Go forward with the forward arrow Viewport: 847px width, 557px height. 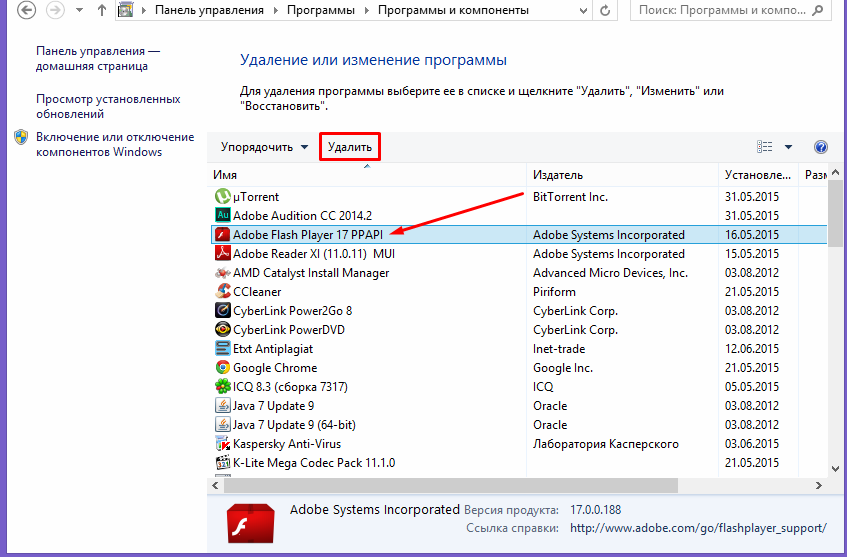55,10
